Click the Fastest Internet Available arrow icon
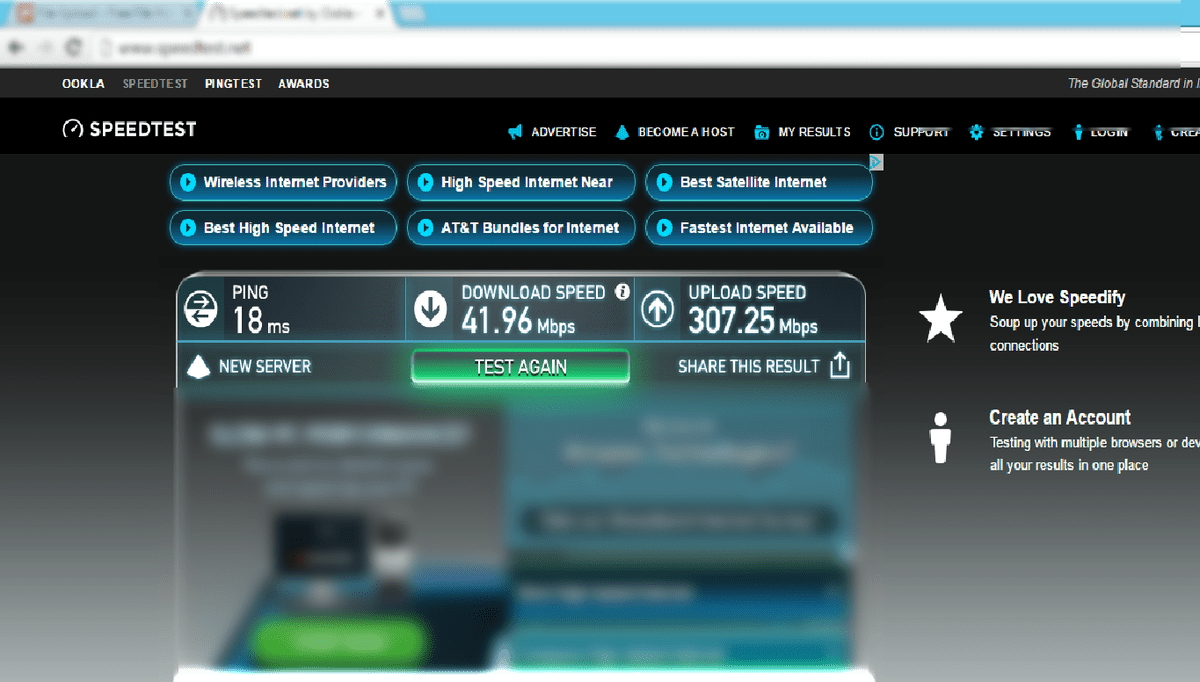1200x682 pixels. [x=663, y=228]
